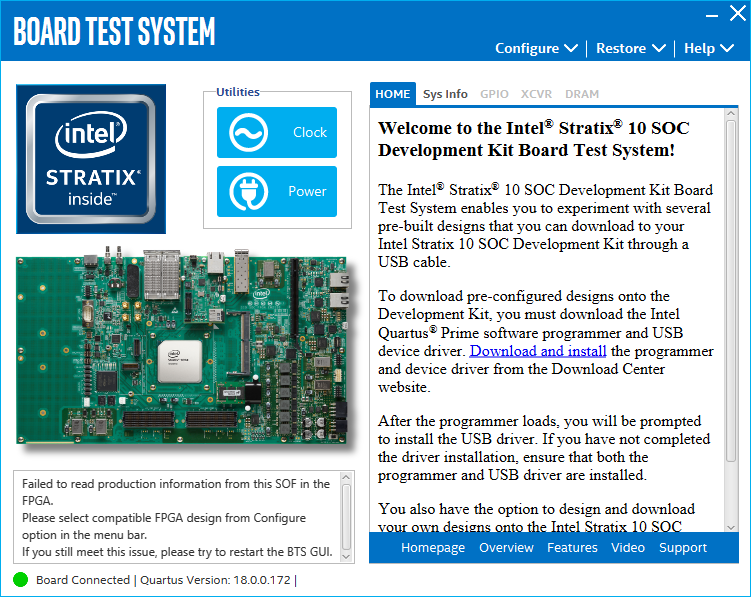
Task: Click the message log scrollbar down arrow
Action: 347,556
